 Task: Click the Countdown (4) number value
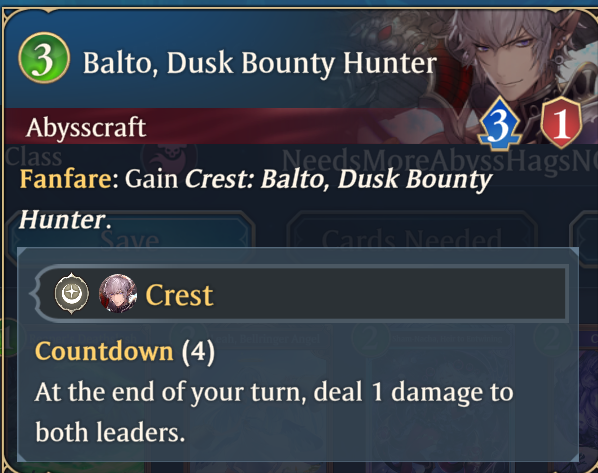198,351
